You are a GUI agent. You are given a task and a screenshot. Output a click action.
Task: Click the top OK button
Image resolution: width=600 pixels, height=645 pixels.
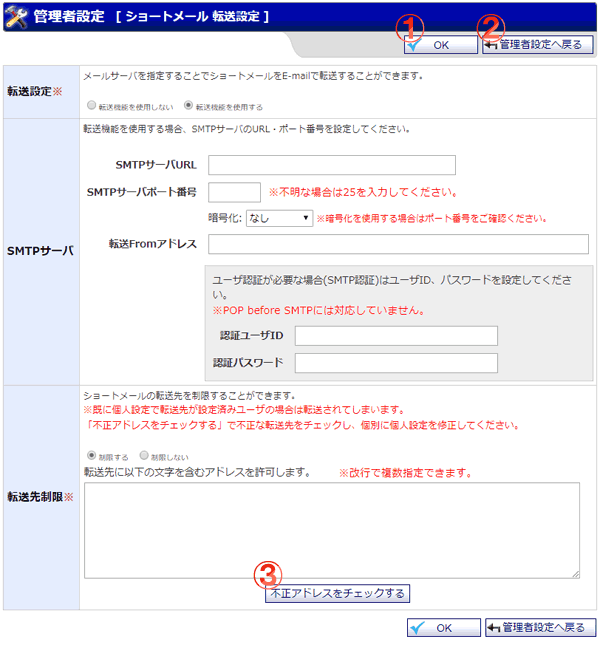coord(440,45)
